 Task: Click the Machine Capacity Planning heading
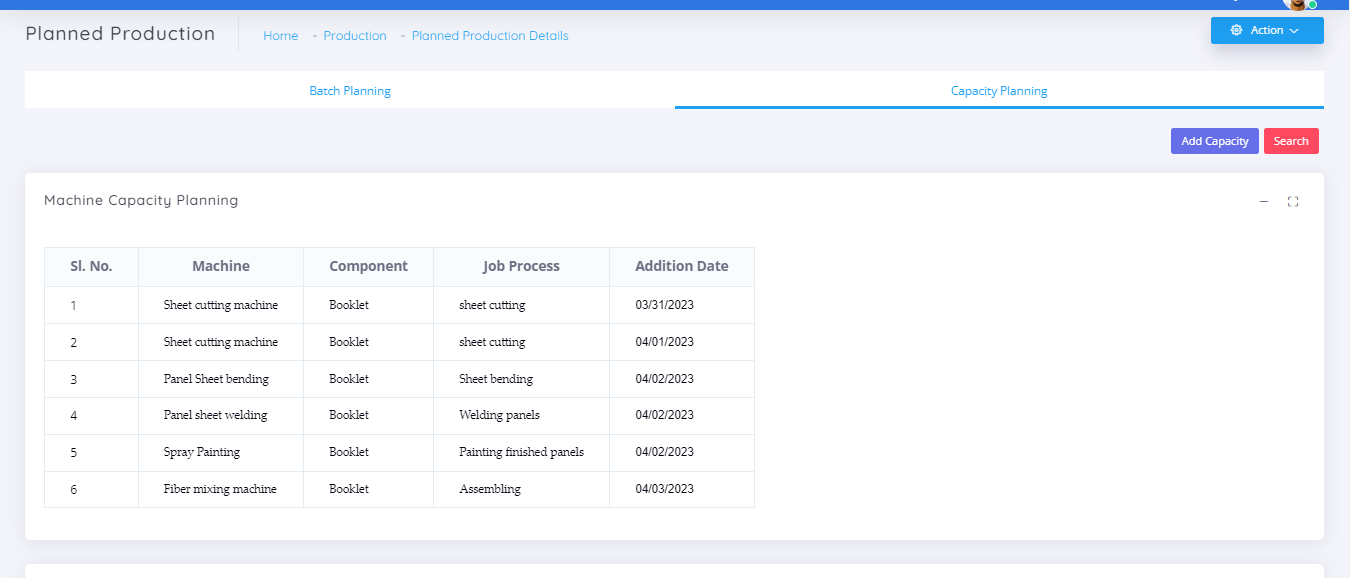141,200
